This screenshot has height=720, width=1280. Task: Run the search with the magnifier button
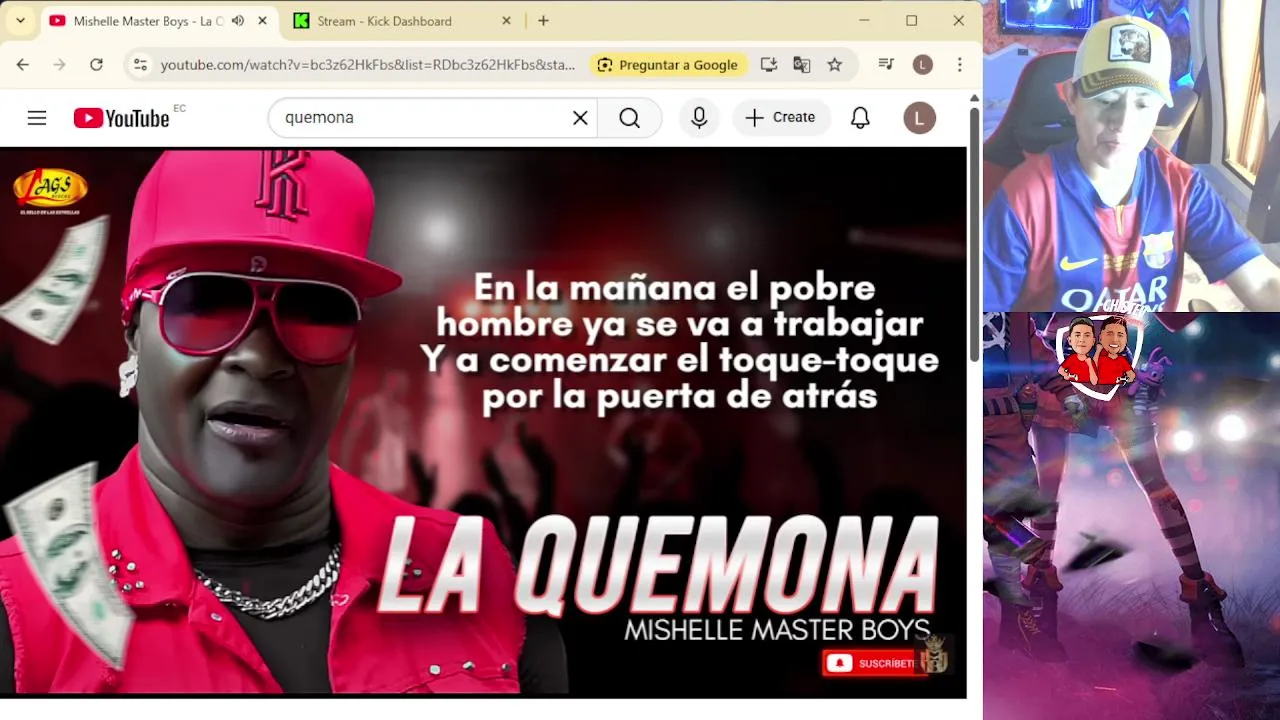point(629,118)
